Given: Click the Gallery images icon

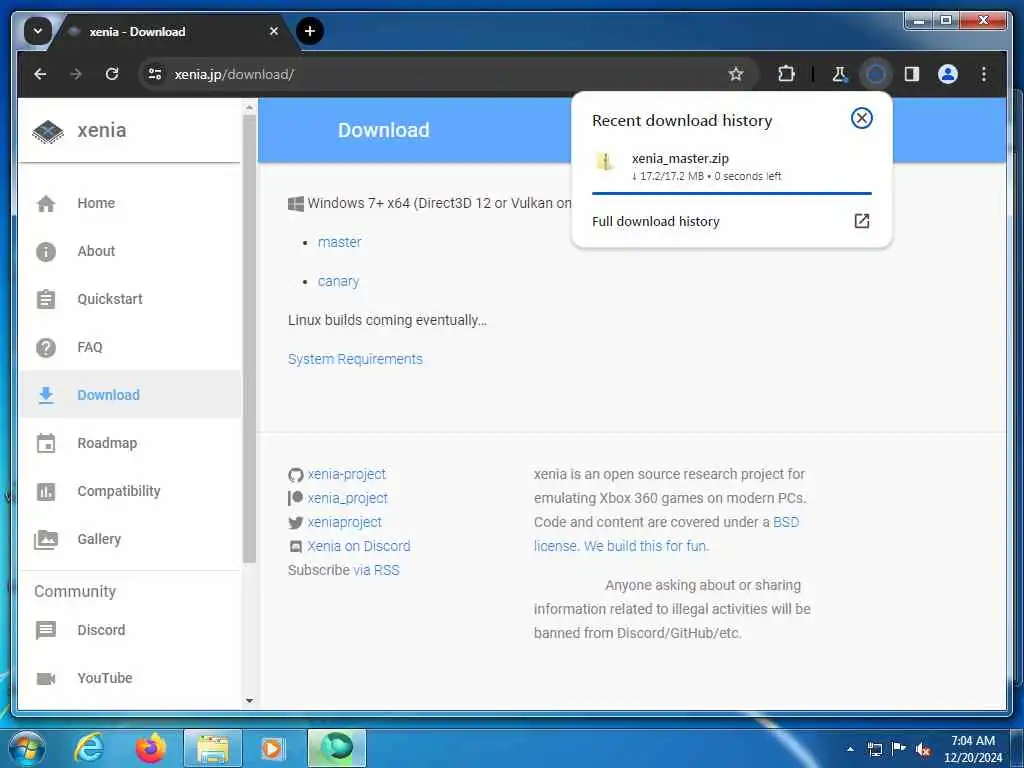Looking at the screenshot, I should tap(46, 539).
